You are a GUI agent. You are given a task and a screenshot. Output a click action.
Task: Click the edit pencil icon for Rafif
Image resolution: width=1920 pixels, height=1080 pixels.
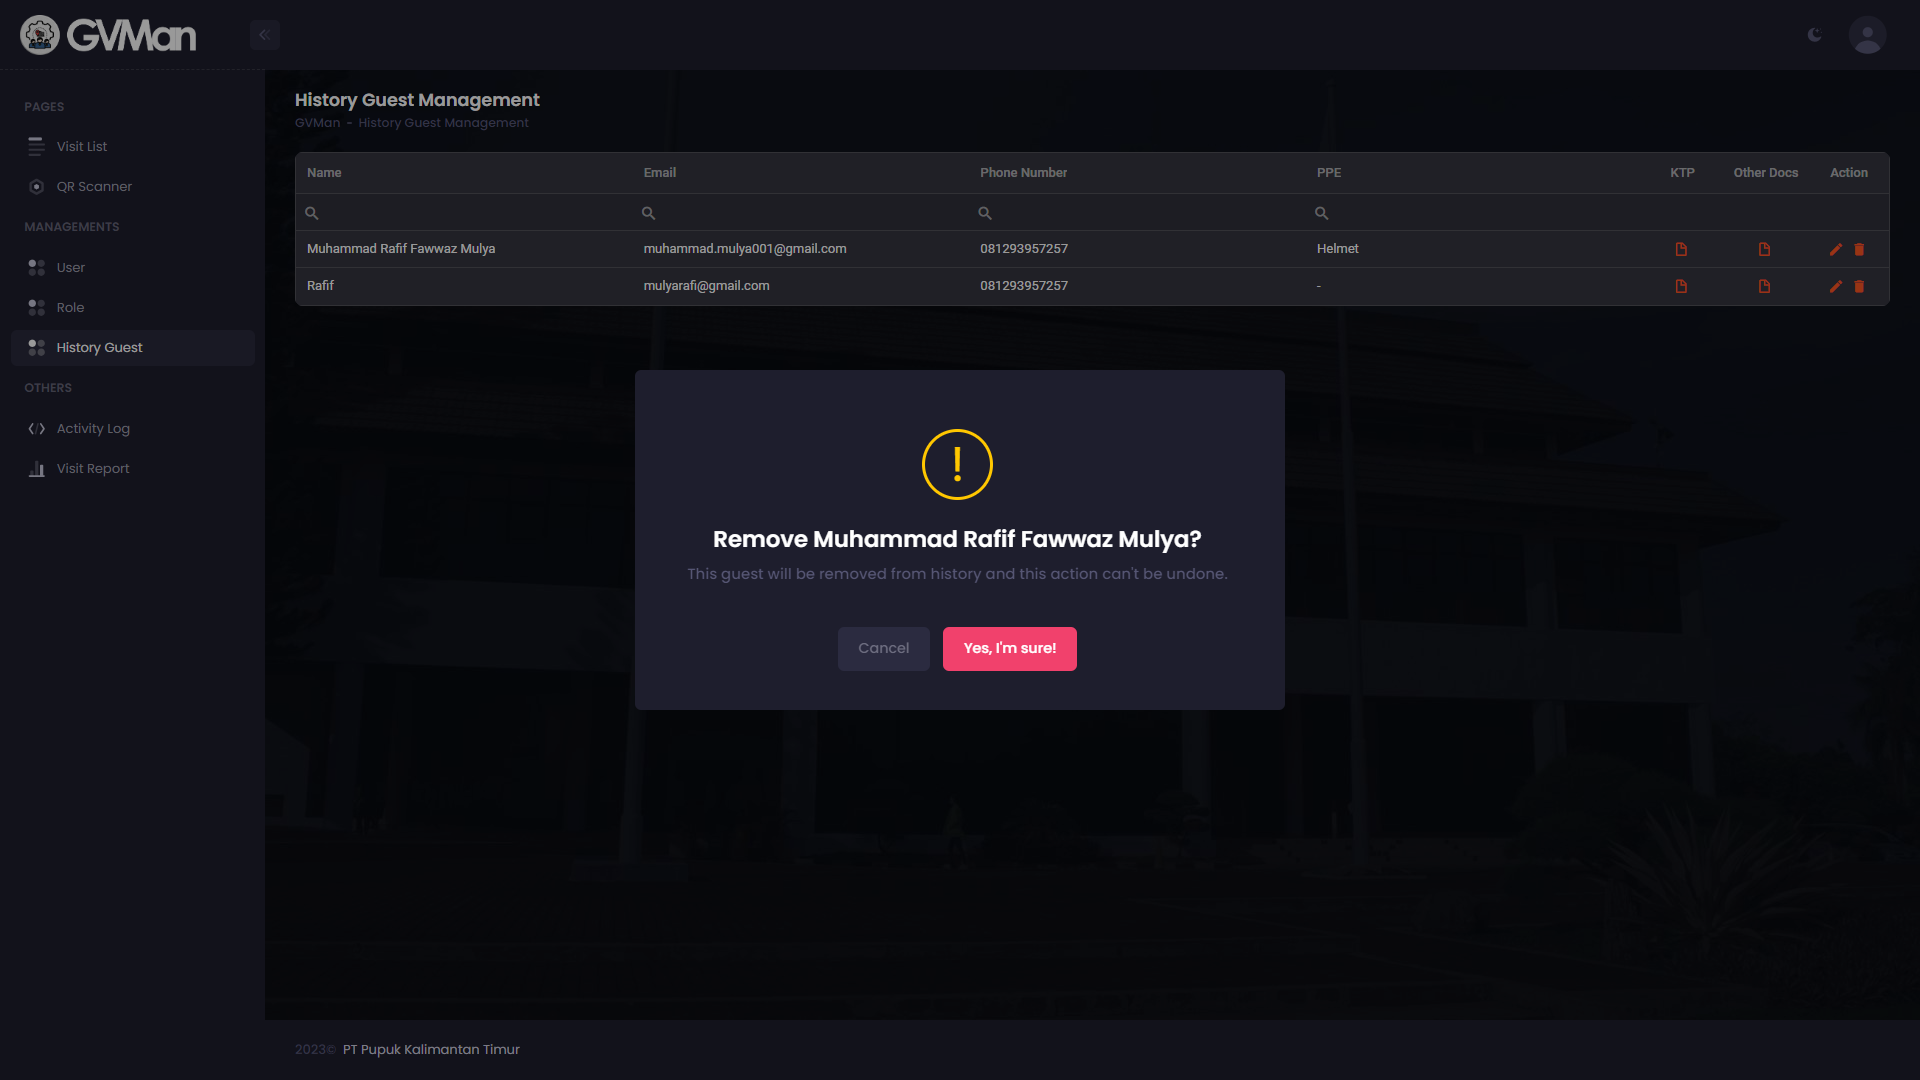click(x=1836, y=287)
